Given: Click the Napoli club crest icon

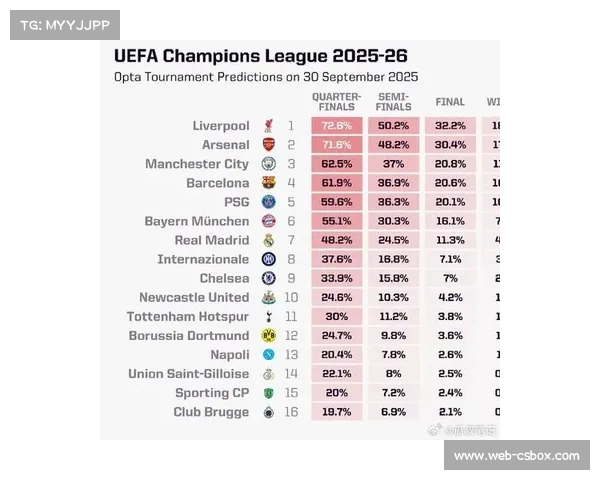Looking at the screenshot, I should tap(268, 355).
